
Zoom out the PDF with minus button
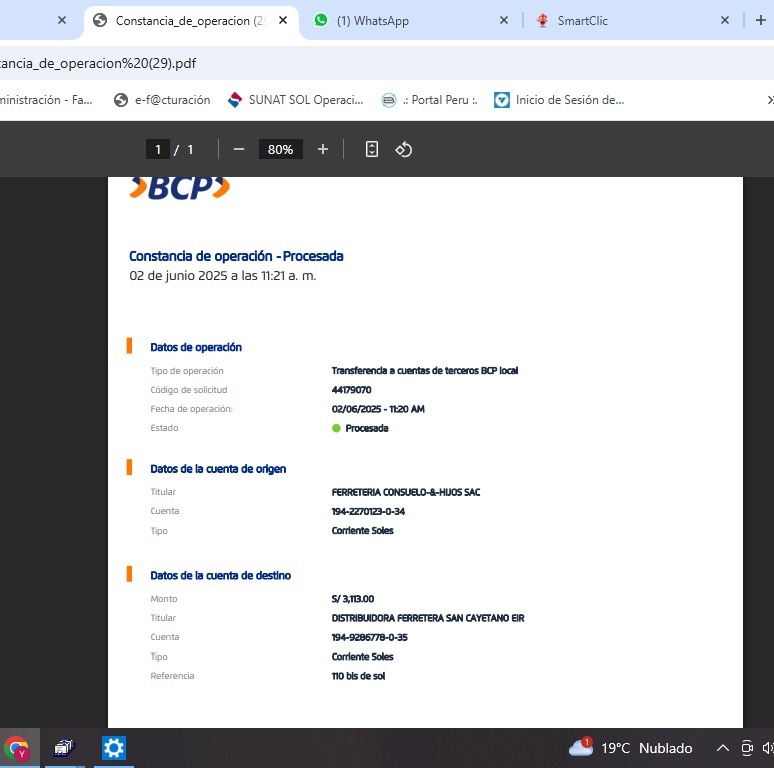click(239, 149)
